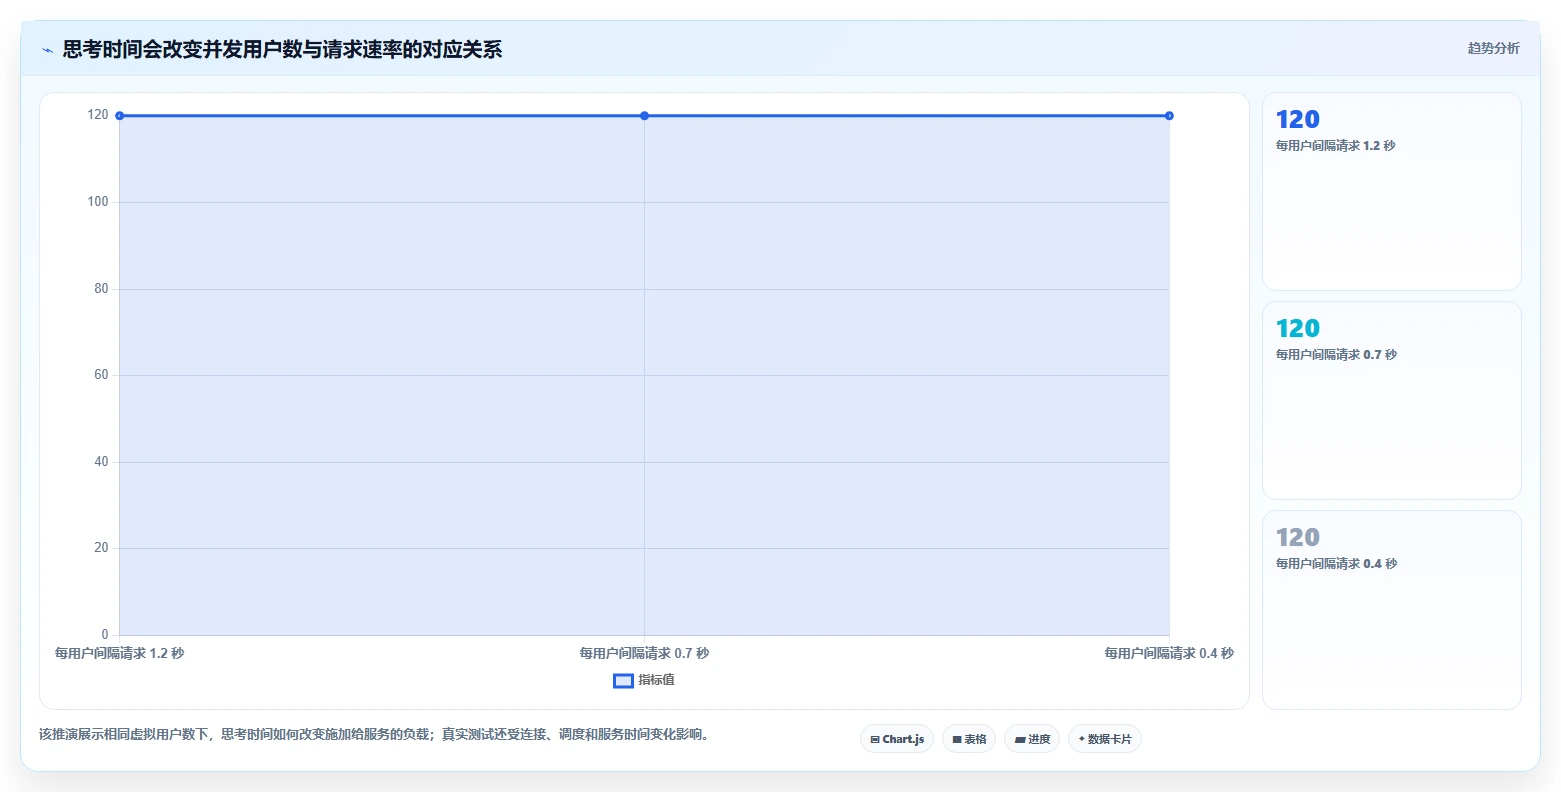
Task: Select the 表格 chip
Action: click(969, 739)
